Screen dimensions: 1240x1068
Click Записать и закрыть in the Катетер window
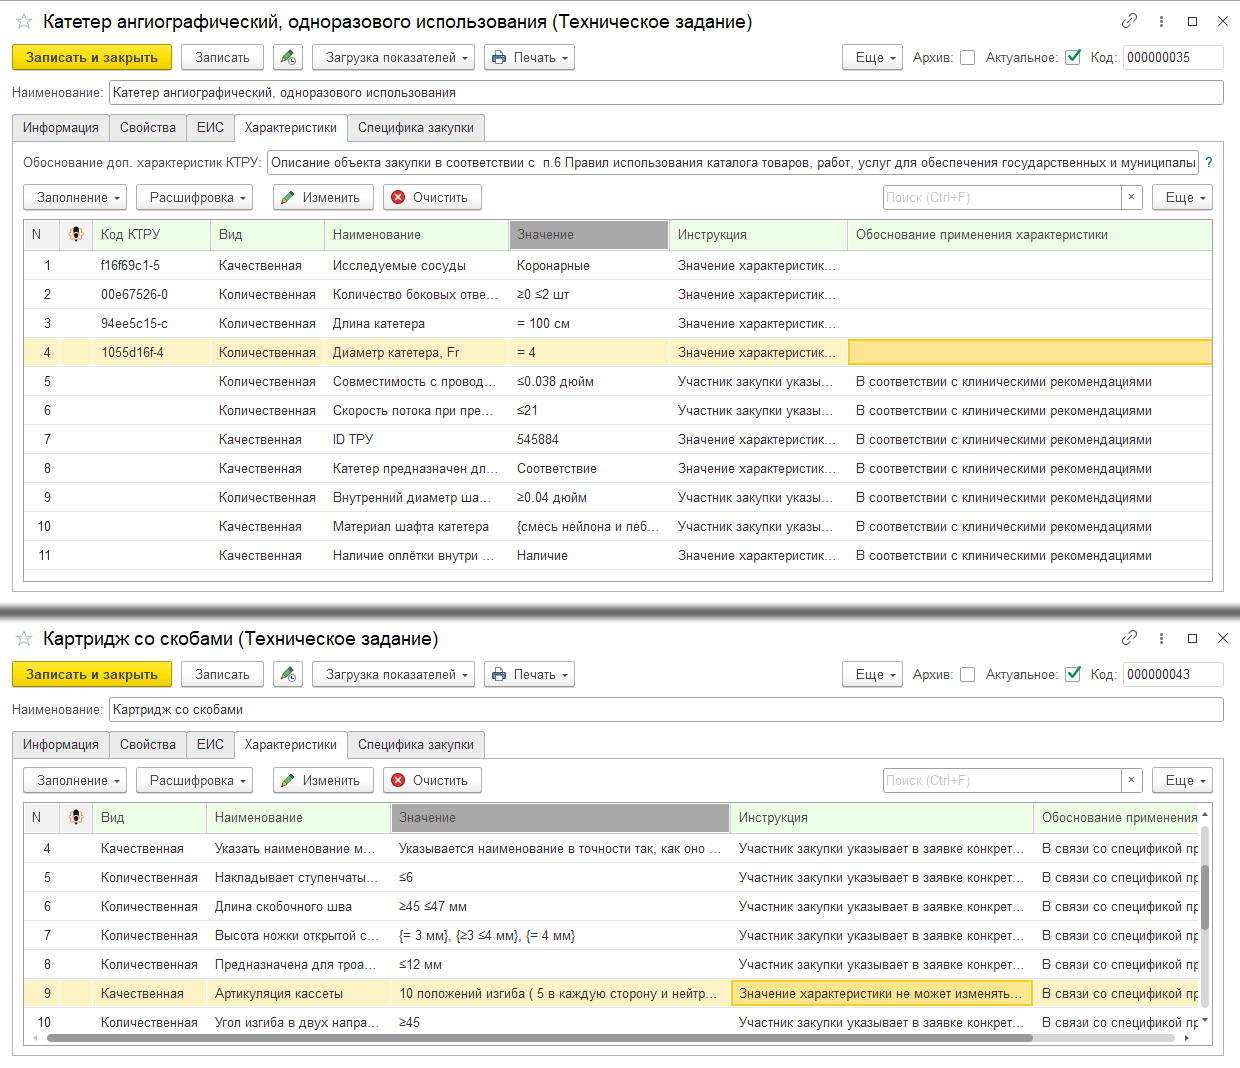(92, 58)
